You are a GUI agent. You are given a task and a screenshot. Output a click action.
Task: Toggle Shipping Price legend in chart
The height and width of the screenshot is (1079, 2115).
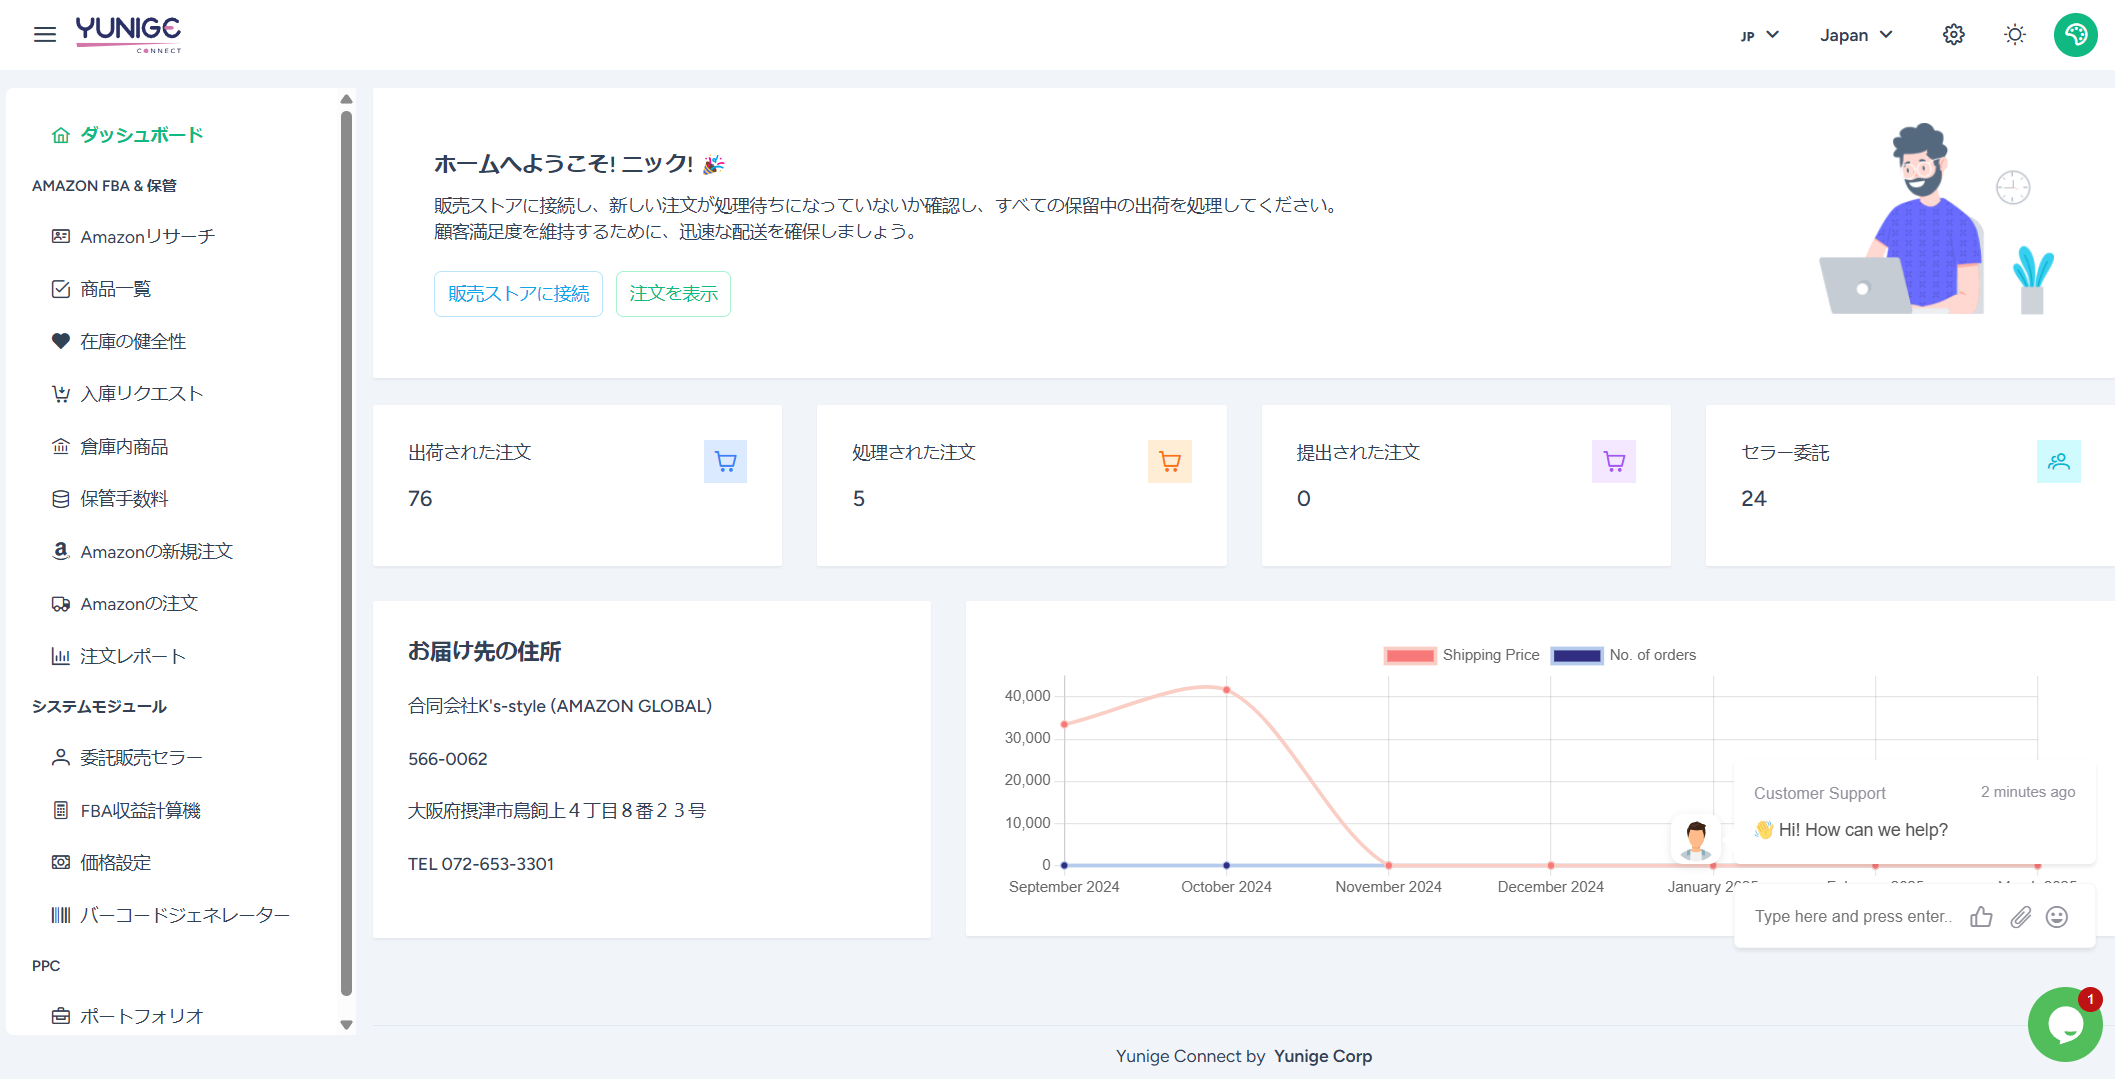coord(1462,655)
